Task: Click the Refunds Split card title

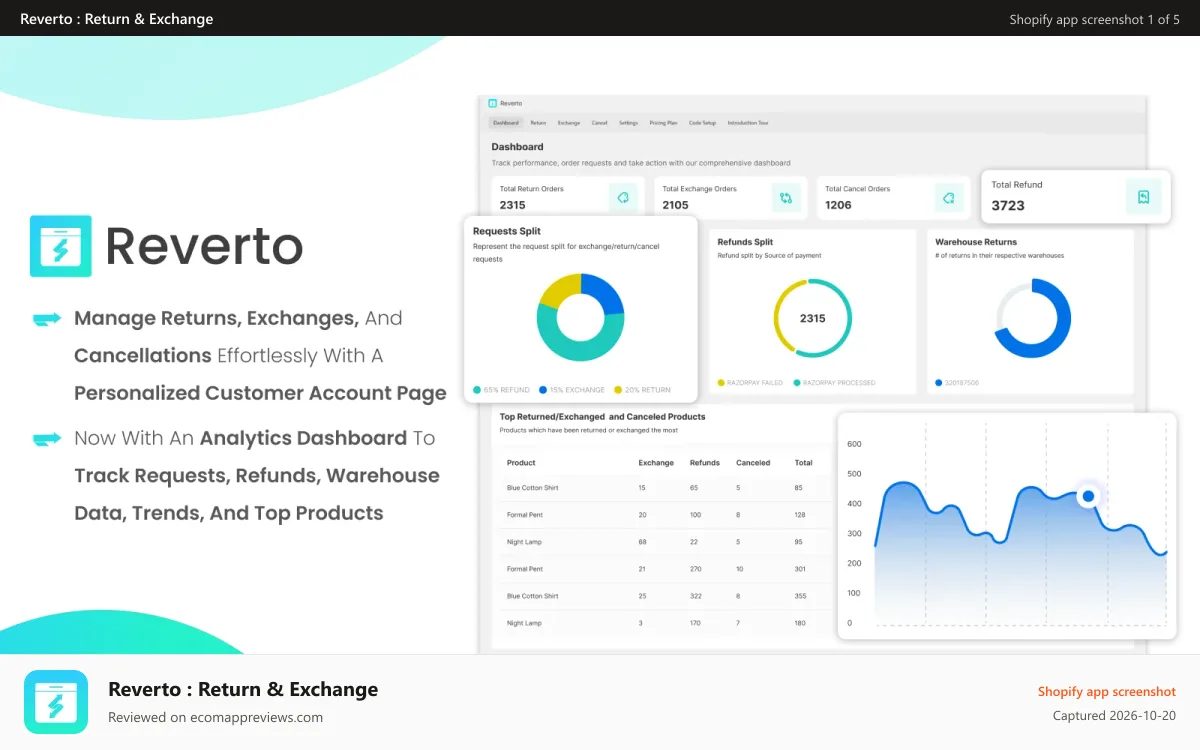Action: [745, 242]
